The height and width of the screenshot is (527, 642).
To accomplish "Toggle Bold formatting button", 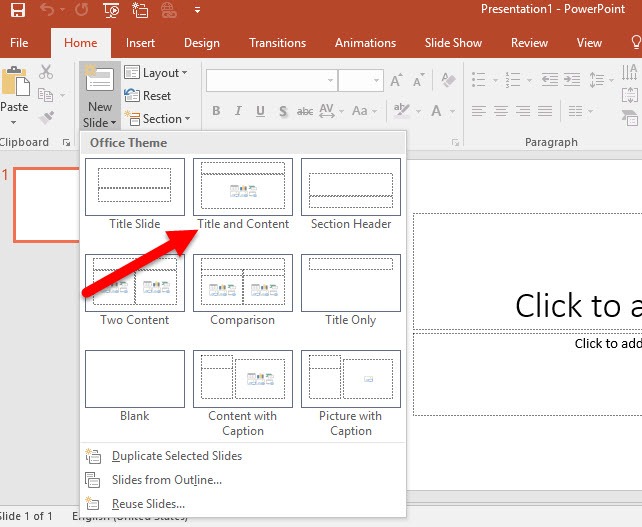I will (x=216, y=111).
